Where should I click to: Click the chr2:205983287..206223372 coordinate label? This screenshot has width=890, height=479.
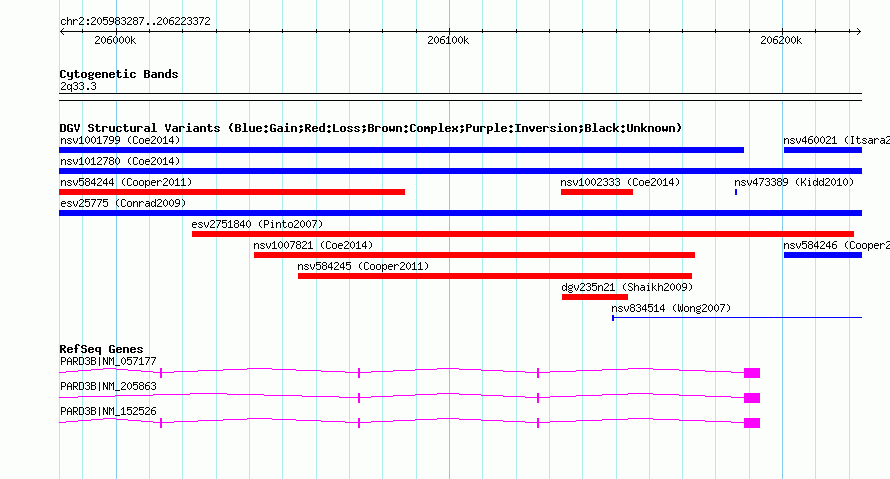coord(135,22)
